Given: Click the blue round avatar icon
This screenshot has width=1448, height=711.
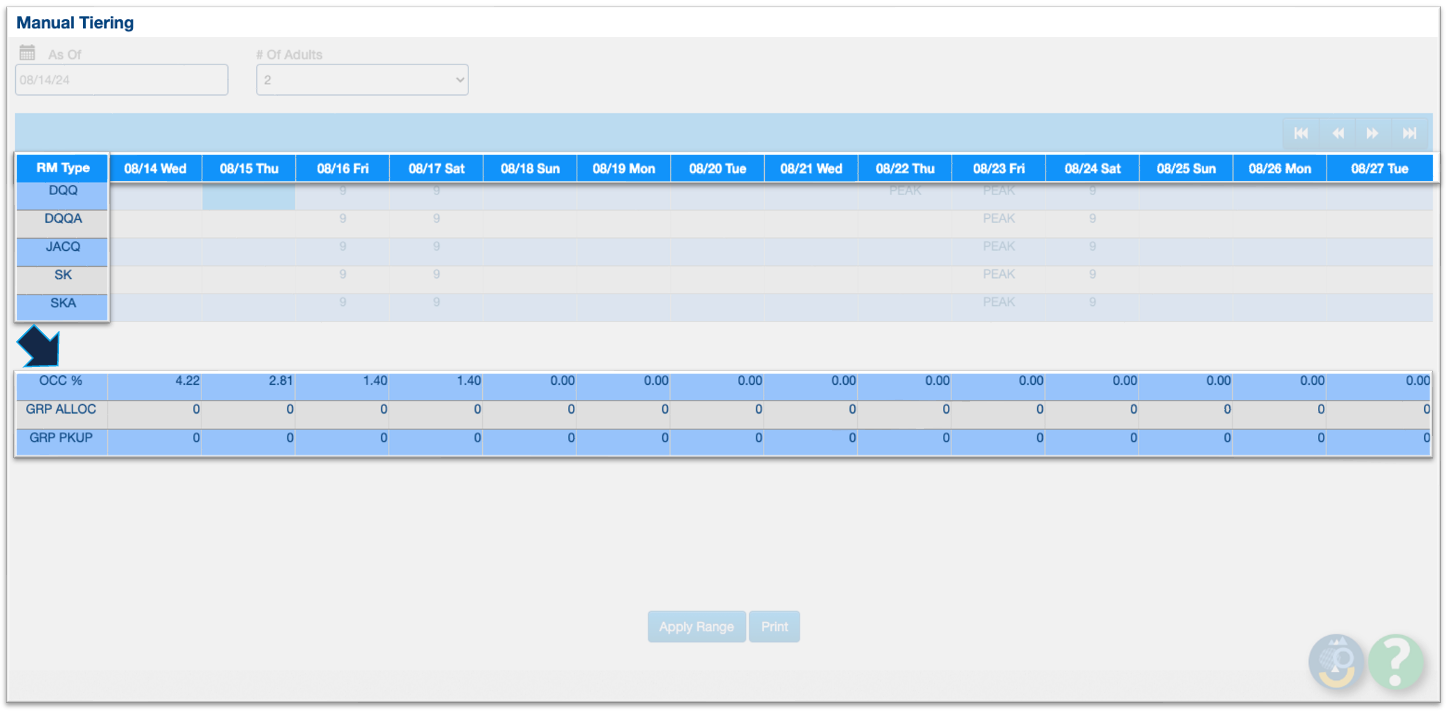Looking at the screenshot, I should (1336, 661).
